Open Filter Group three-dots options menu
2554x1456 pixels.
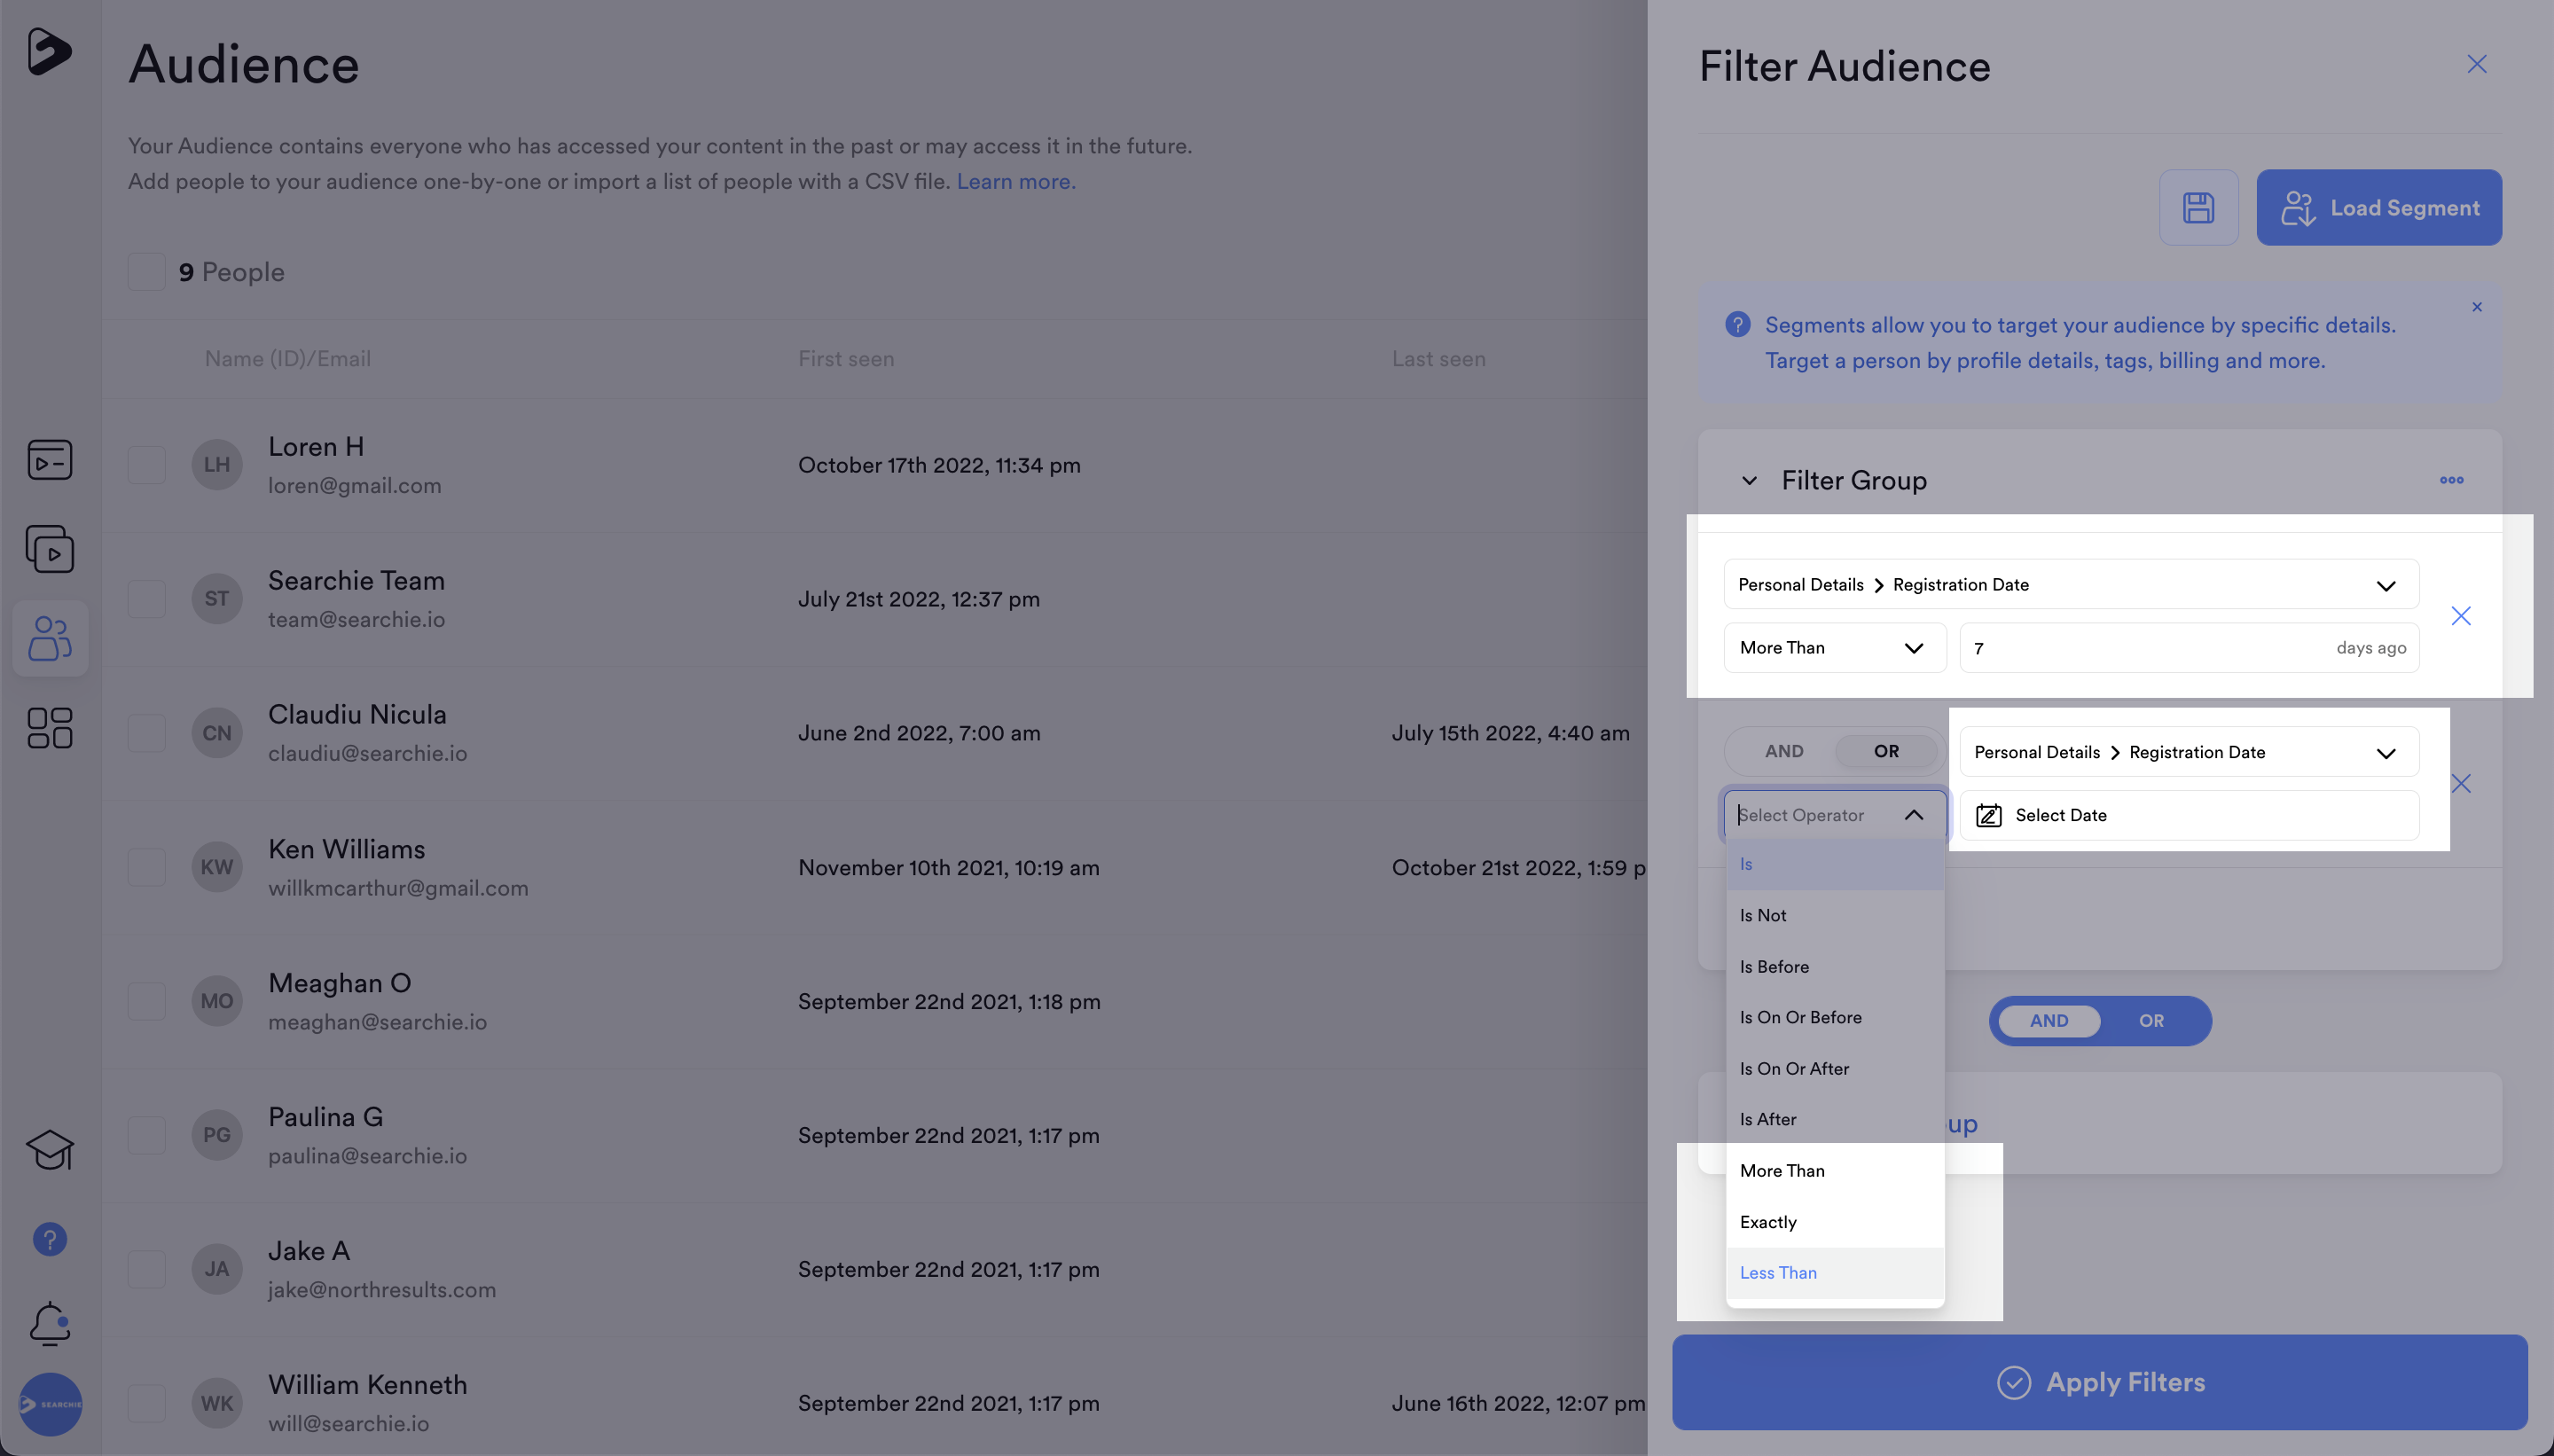(x=2451, y=480)
